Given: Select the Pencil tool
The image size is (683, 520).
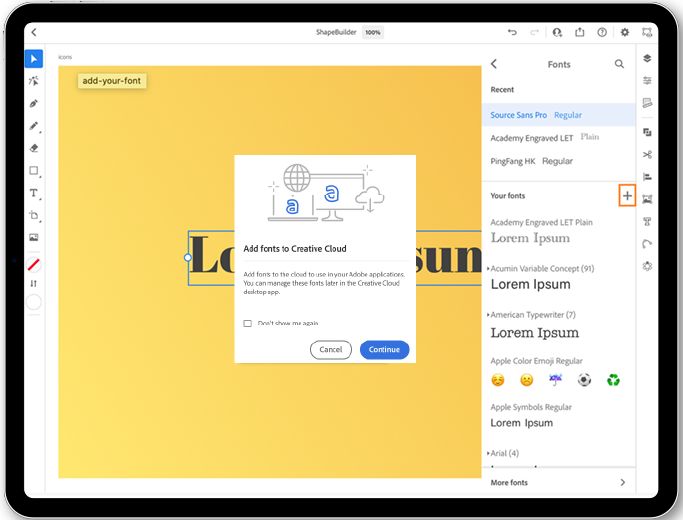Looking at the screenshot, I should pos(34,126).
